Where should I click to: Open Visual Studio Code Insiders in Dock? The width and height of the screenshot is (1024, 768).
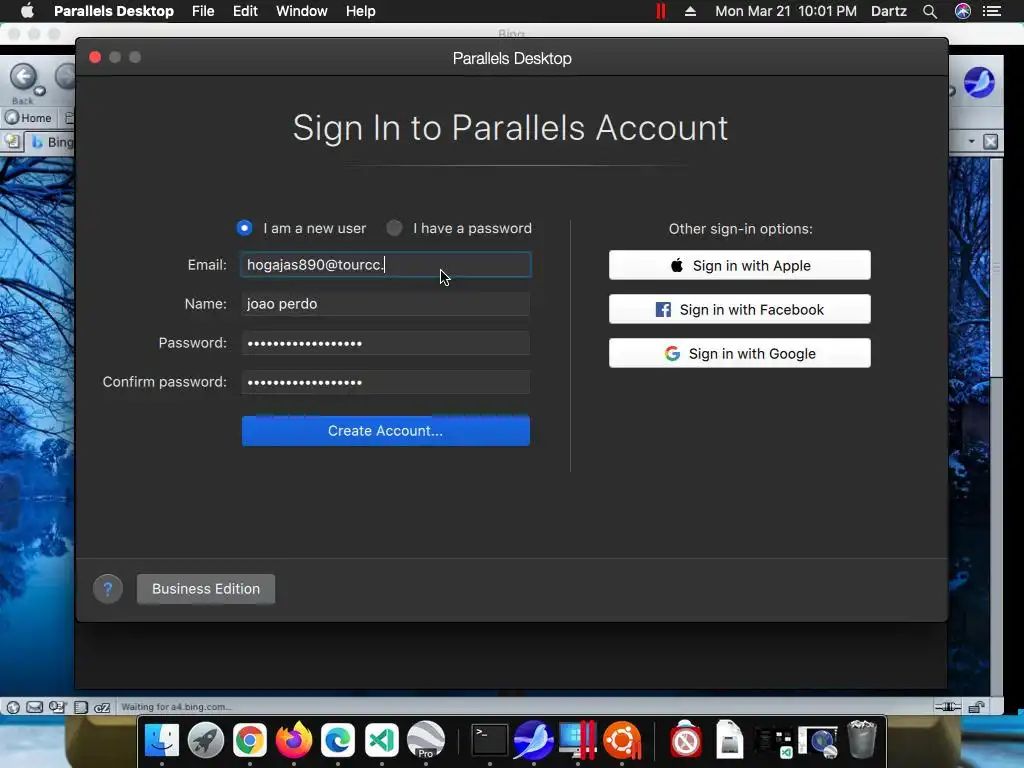381,740
